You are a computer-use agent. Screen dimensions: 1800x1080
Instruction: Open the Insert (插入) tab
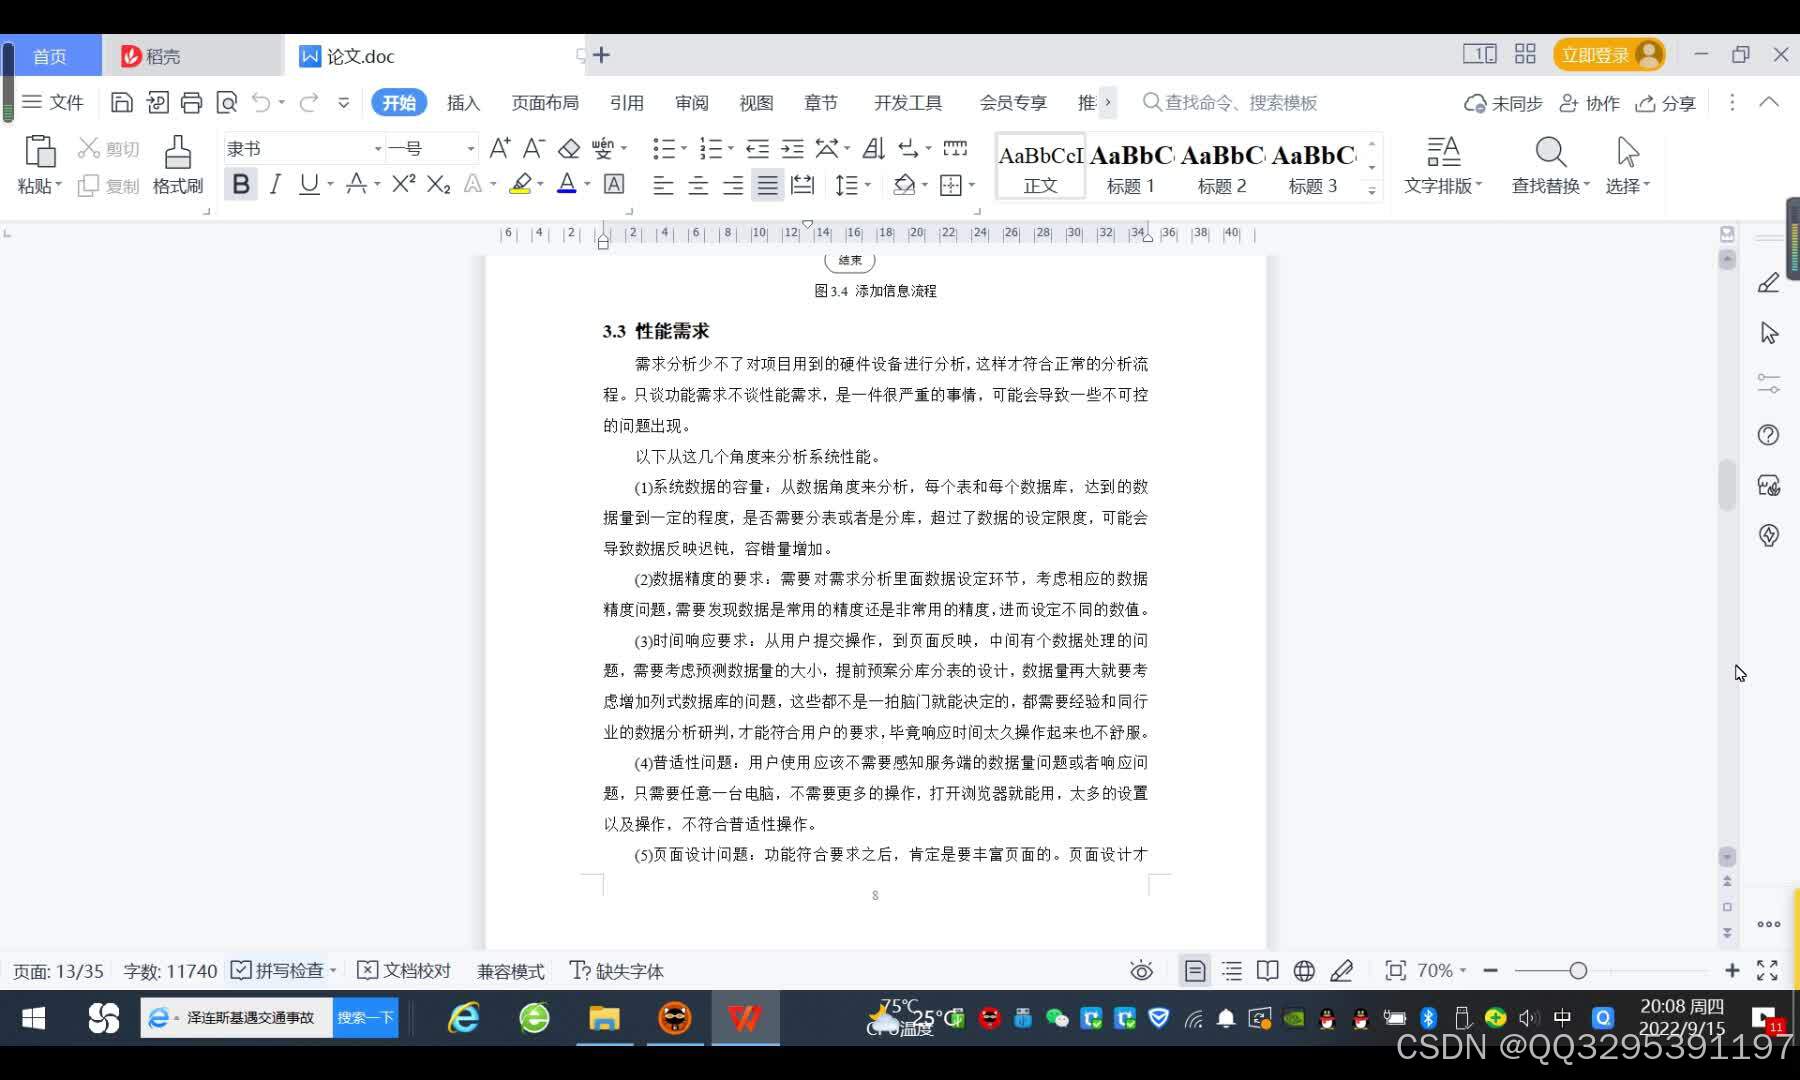coord(463,103)
